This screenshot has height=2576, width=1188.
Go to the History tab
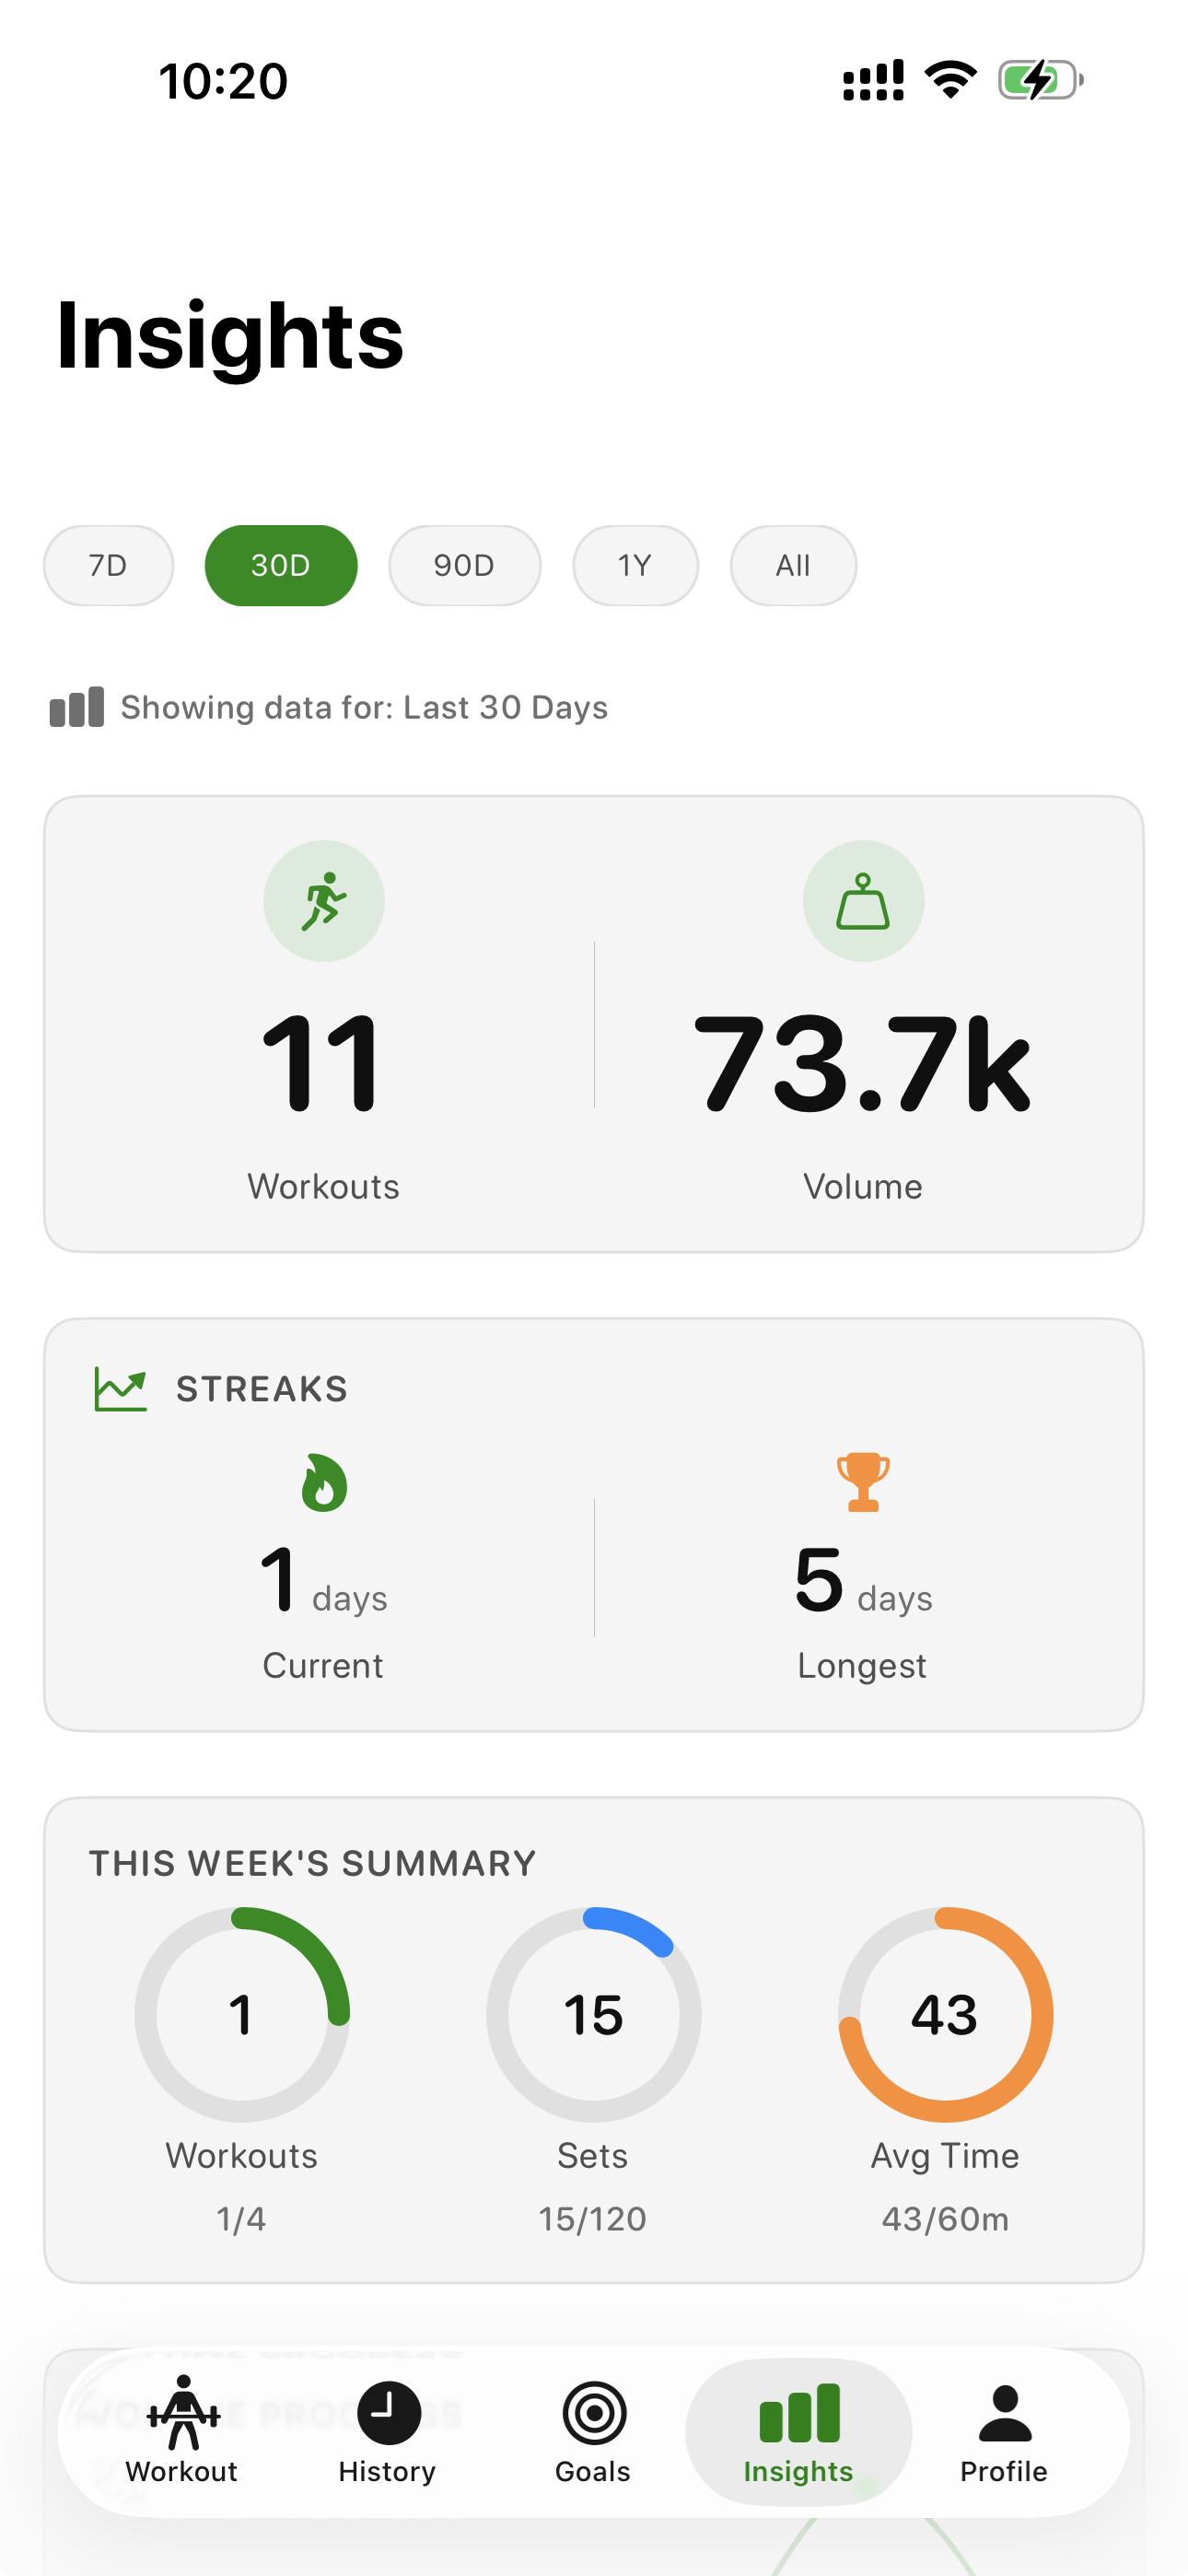point(387,2430)
